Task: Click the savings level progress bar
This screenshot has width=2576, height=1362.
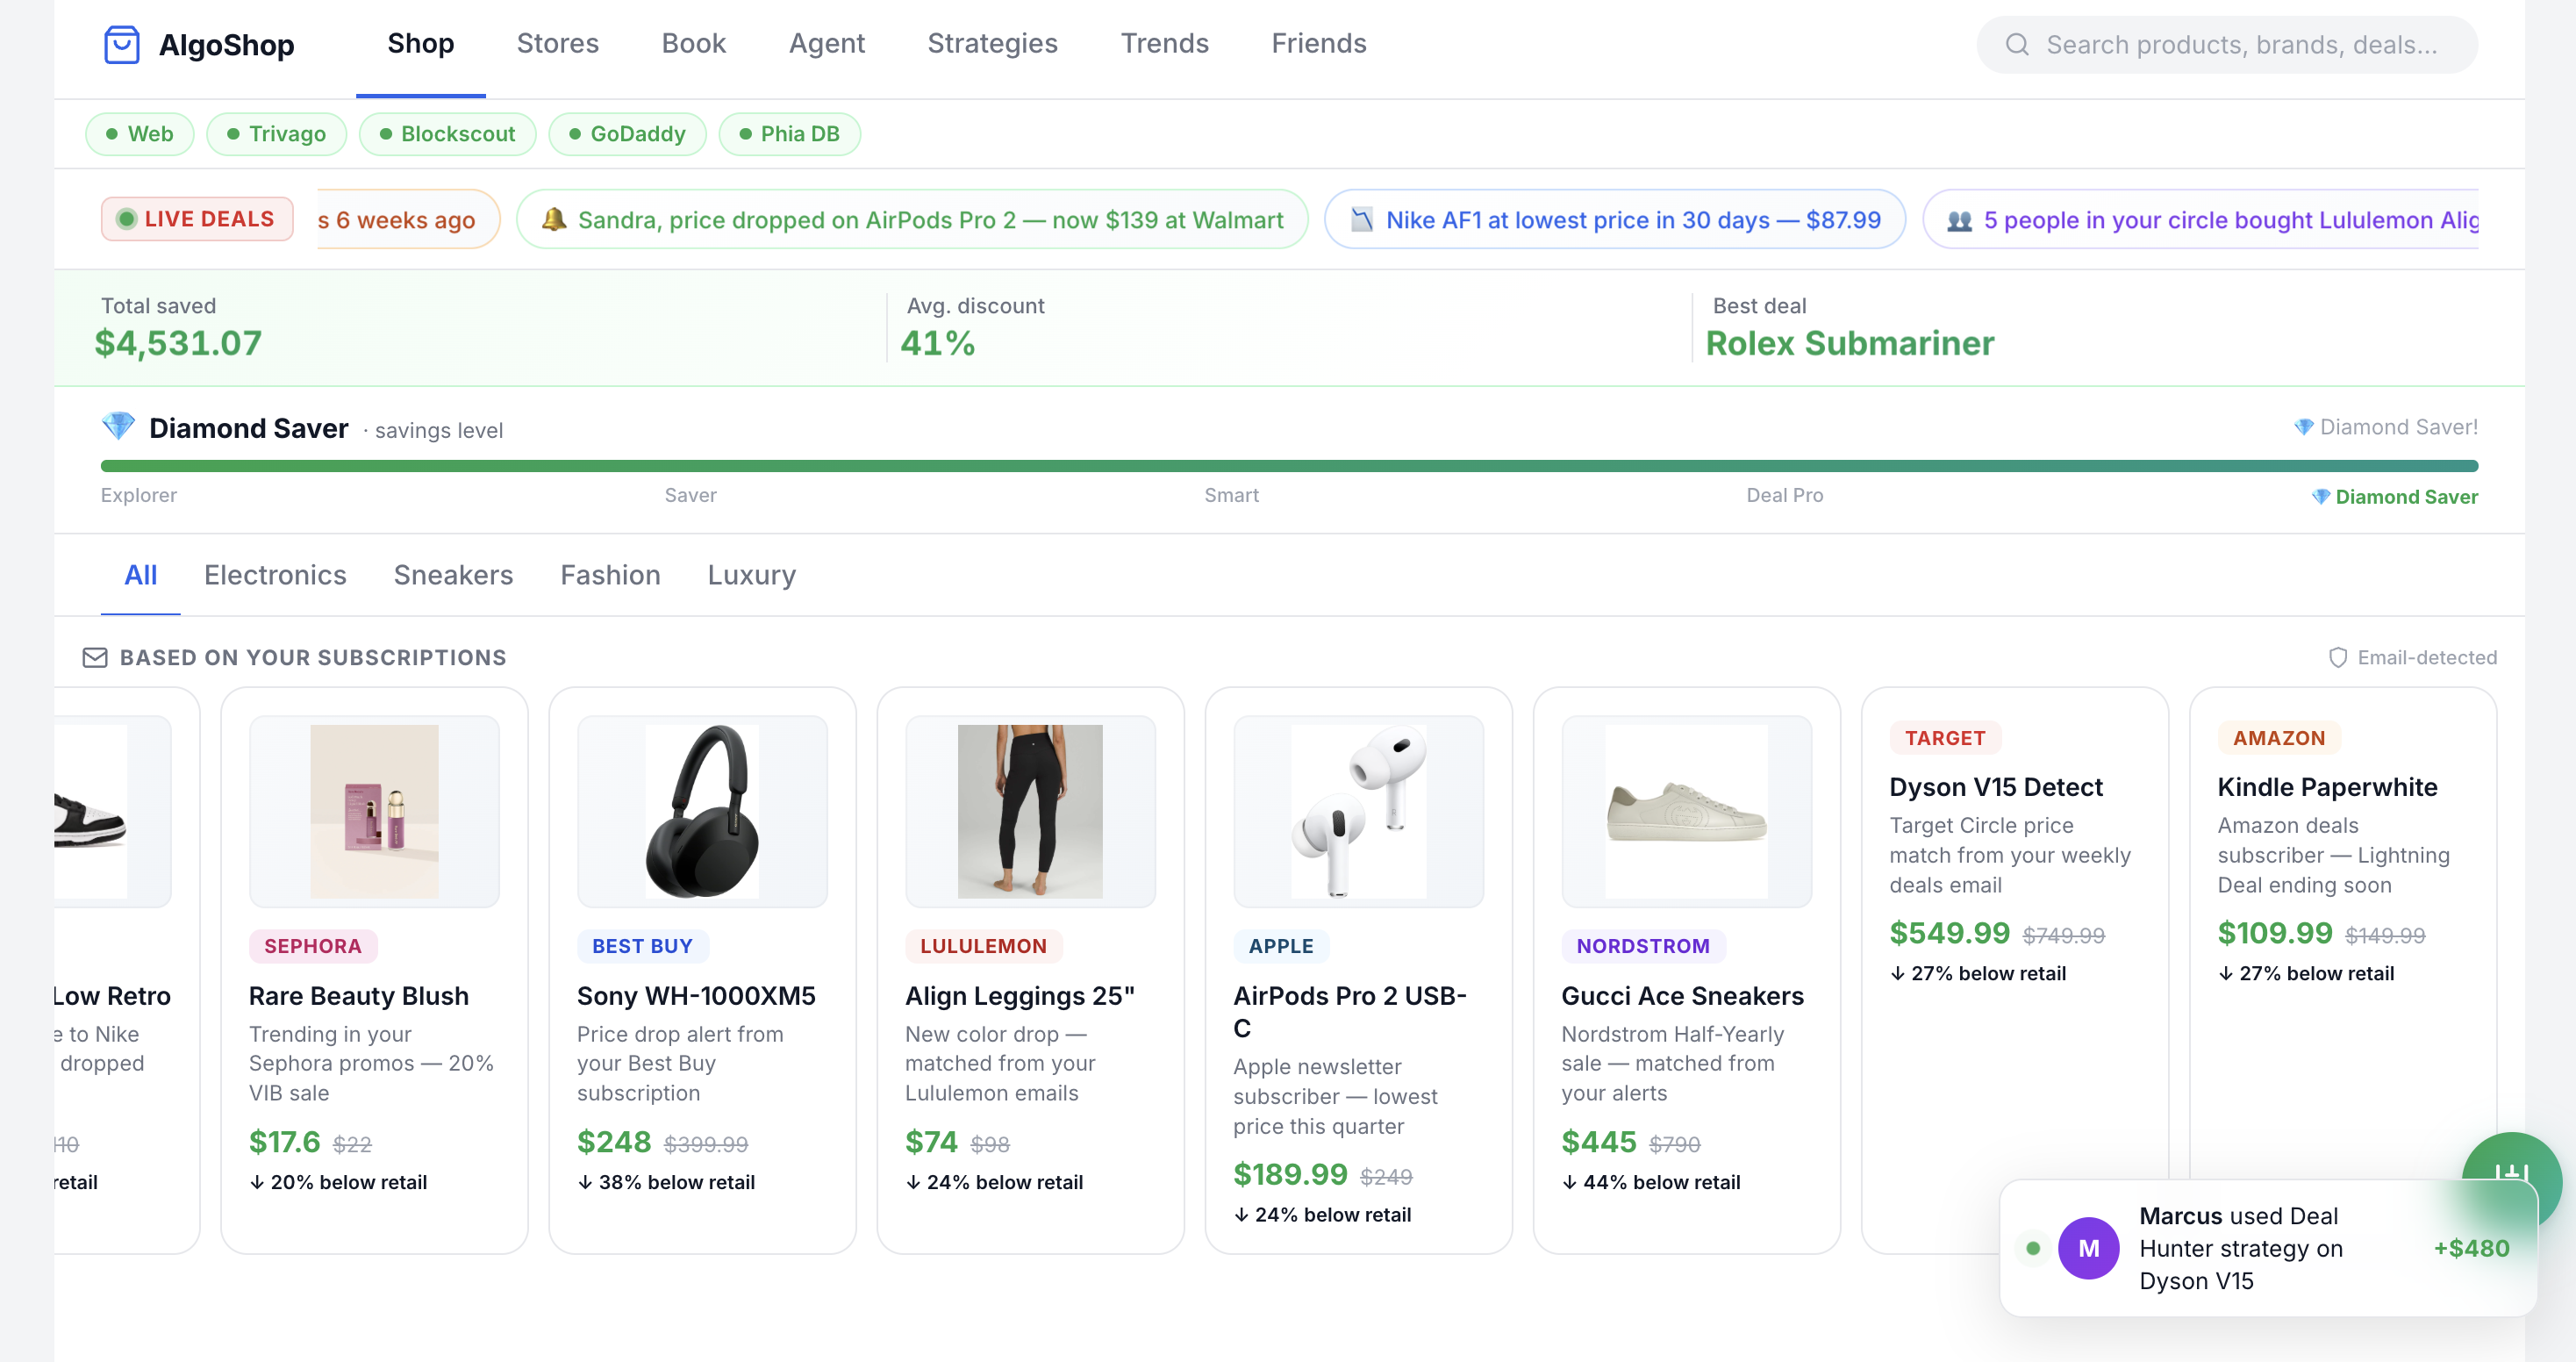Action: pos(1288,466)
